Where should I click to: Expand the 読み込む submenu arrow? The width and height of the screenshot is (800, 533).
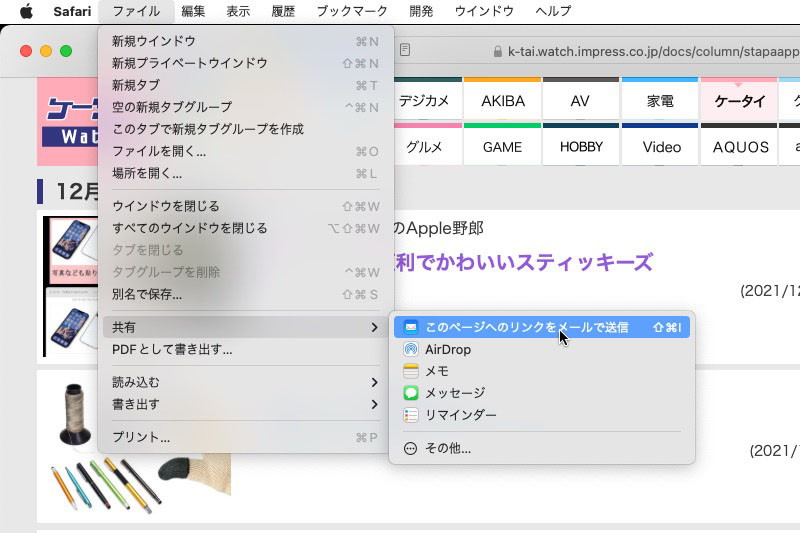[x=374, y=382]
